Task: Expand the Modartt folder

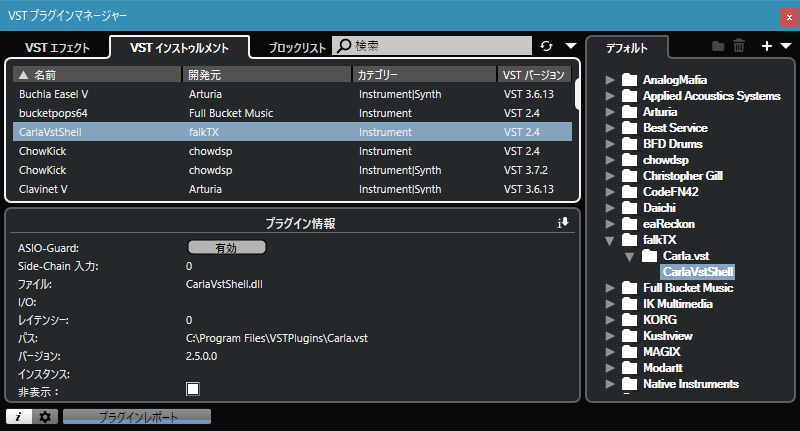Action: (x=610, y=368)
